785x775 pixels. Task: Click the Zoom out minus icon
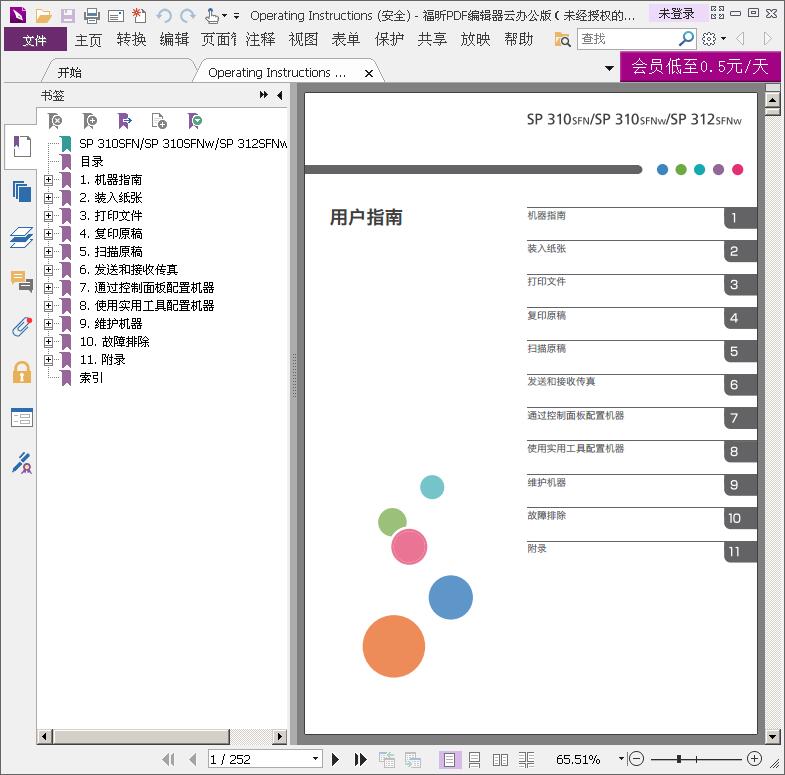[636, 759]
